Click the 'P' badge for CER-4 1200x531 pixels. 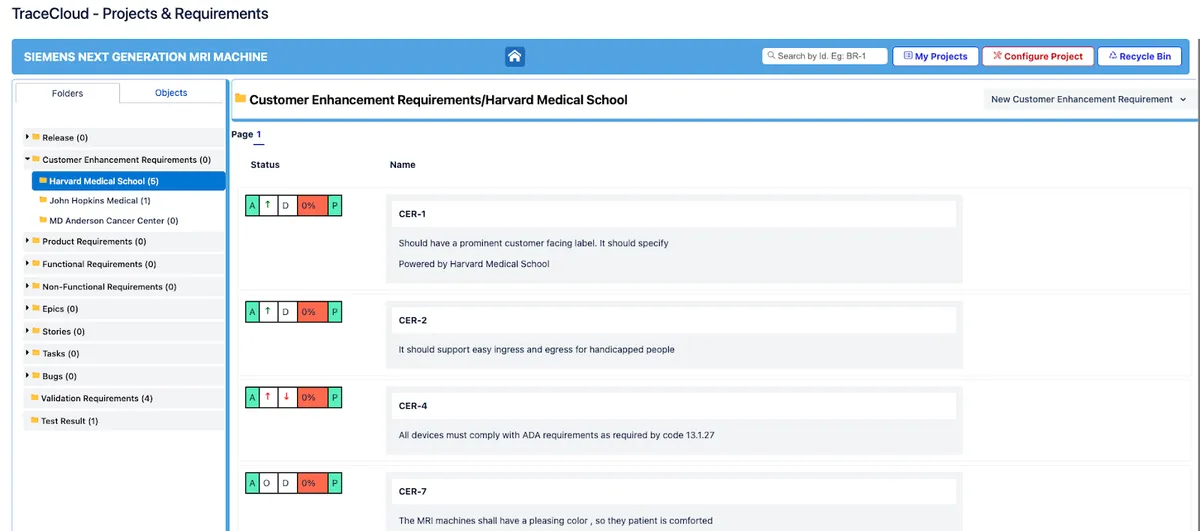(335, 397)
